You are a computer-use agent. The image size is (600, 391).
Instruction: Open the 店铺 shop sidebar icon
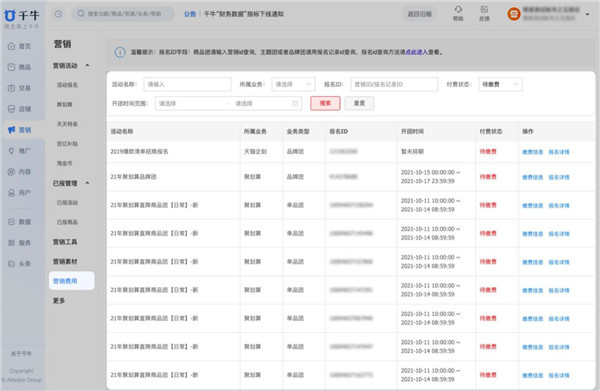click(x=11, y=109)
